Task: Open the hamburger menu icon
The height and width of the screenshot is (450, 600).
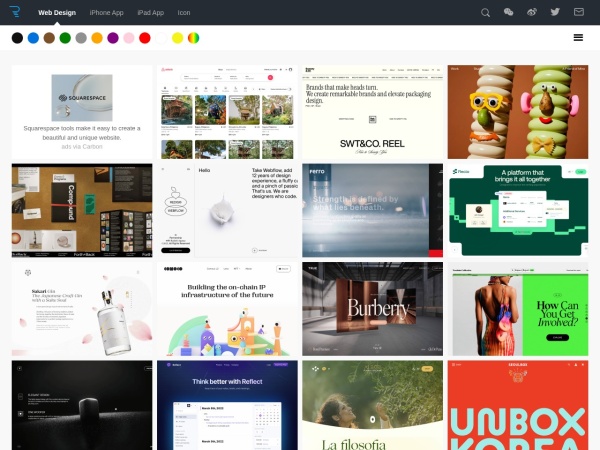Action: [578, 37]
